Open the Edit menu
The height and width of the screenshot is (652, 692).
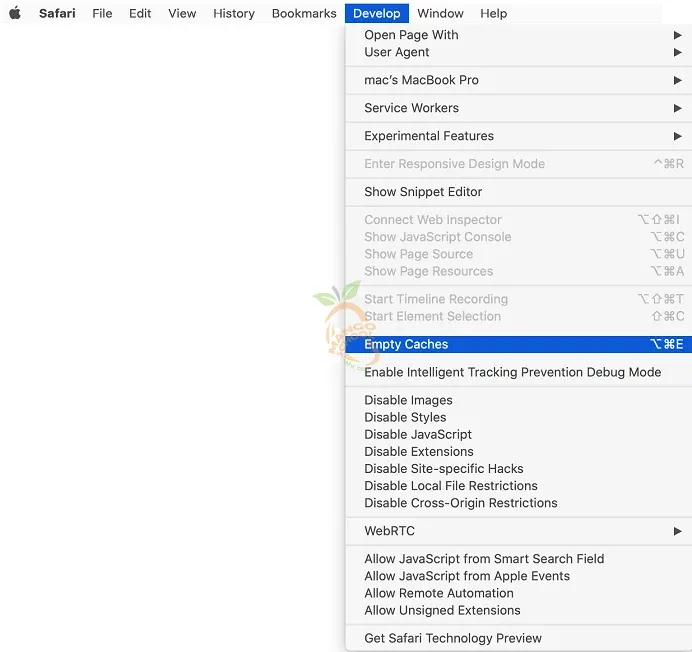[x=140, y=13]
